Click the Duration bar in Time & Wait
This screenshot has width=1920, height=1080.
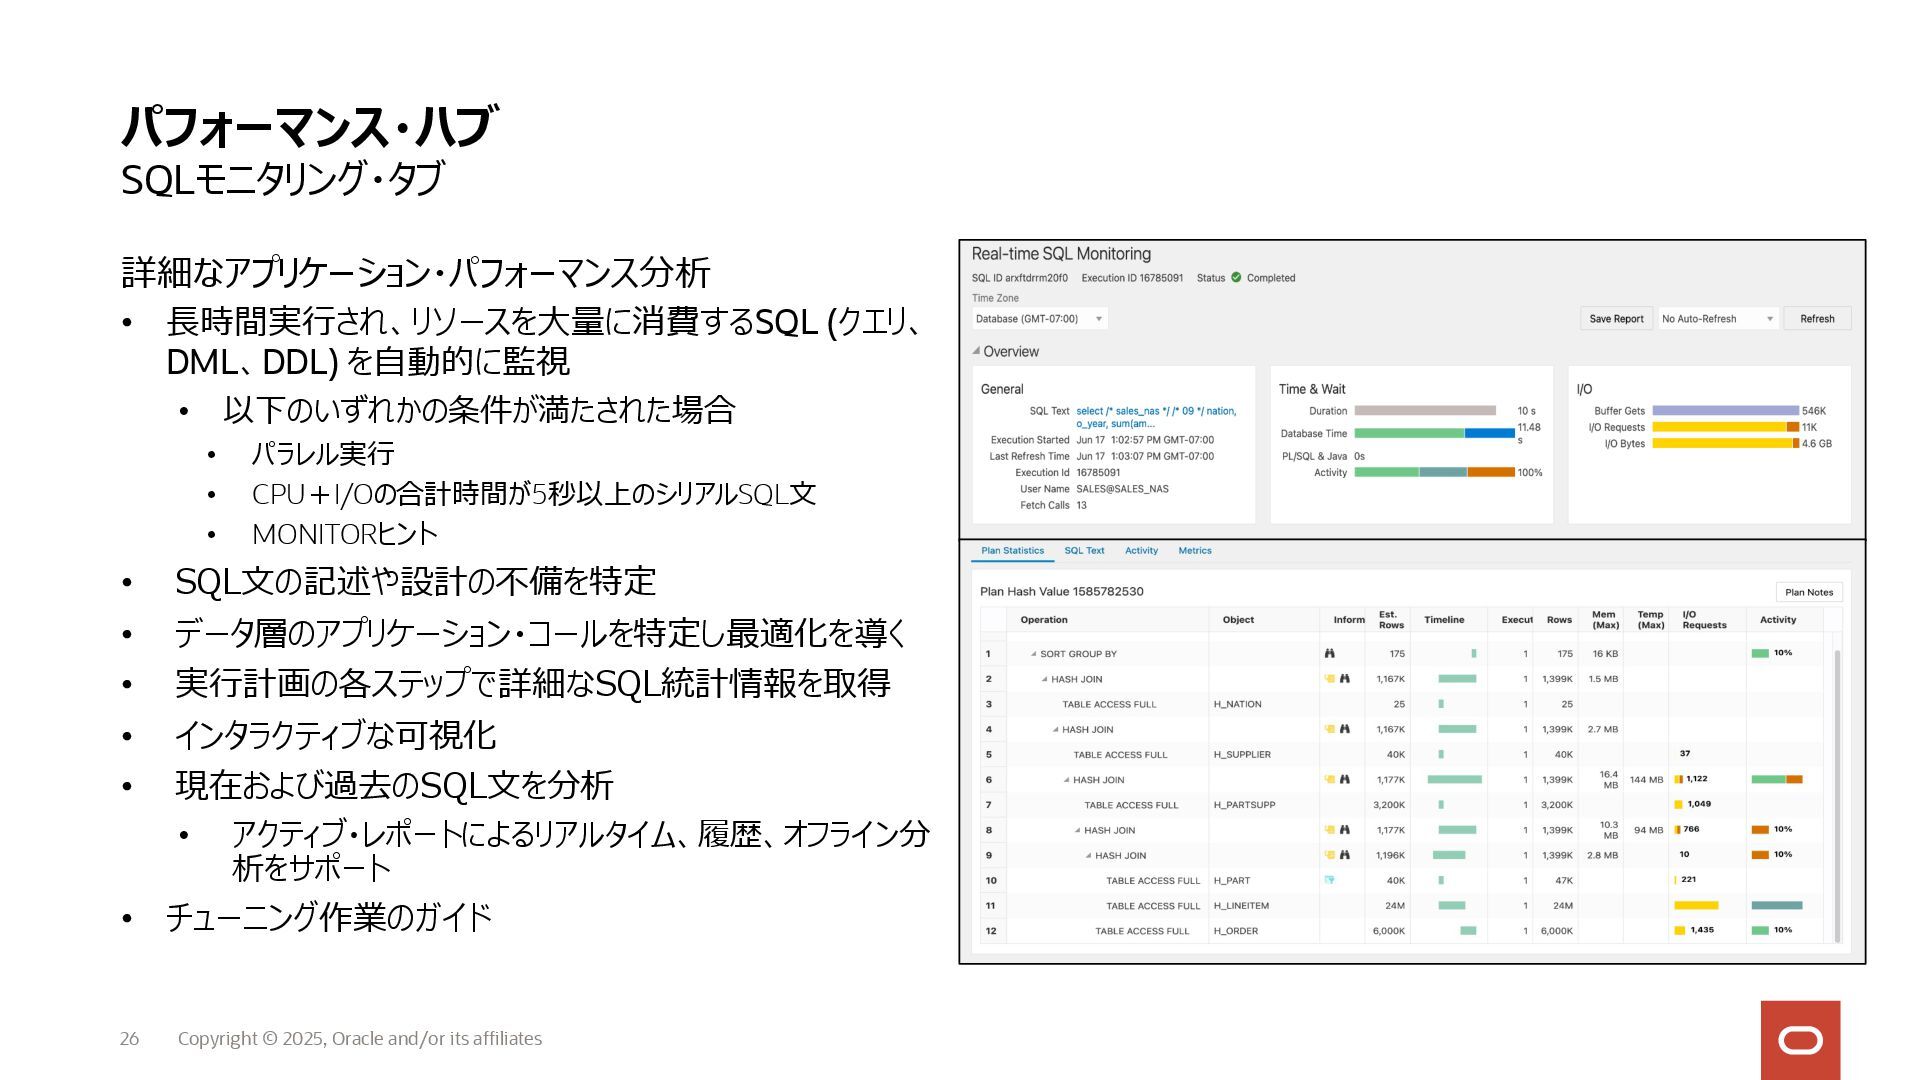1425,411
